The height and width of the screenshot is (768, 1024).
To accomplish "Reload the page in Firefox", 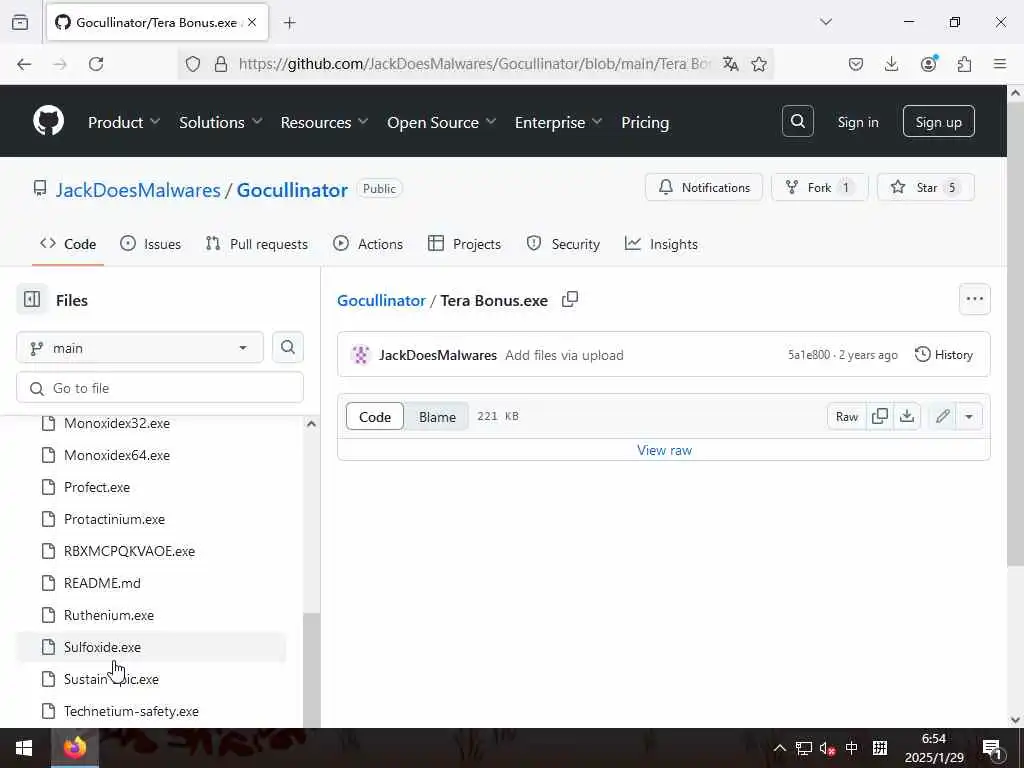I will (x=96, y=64).
